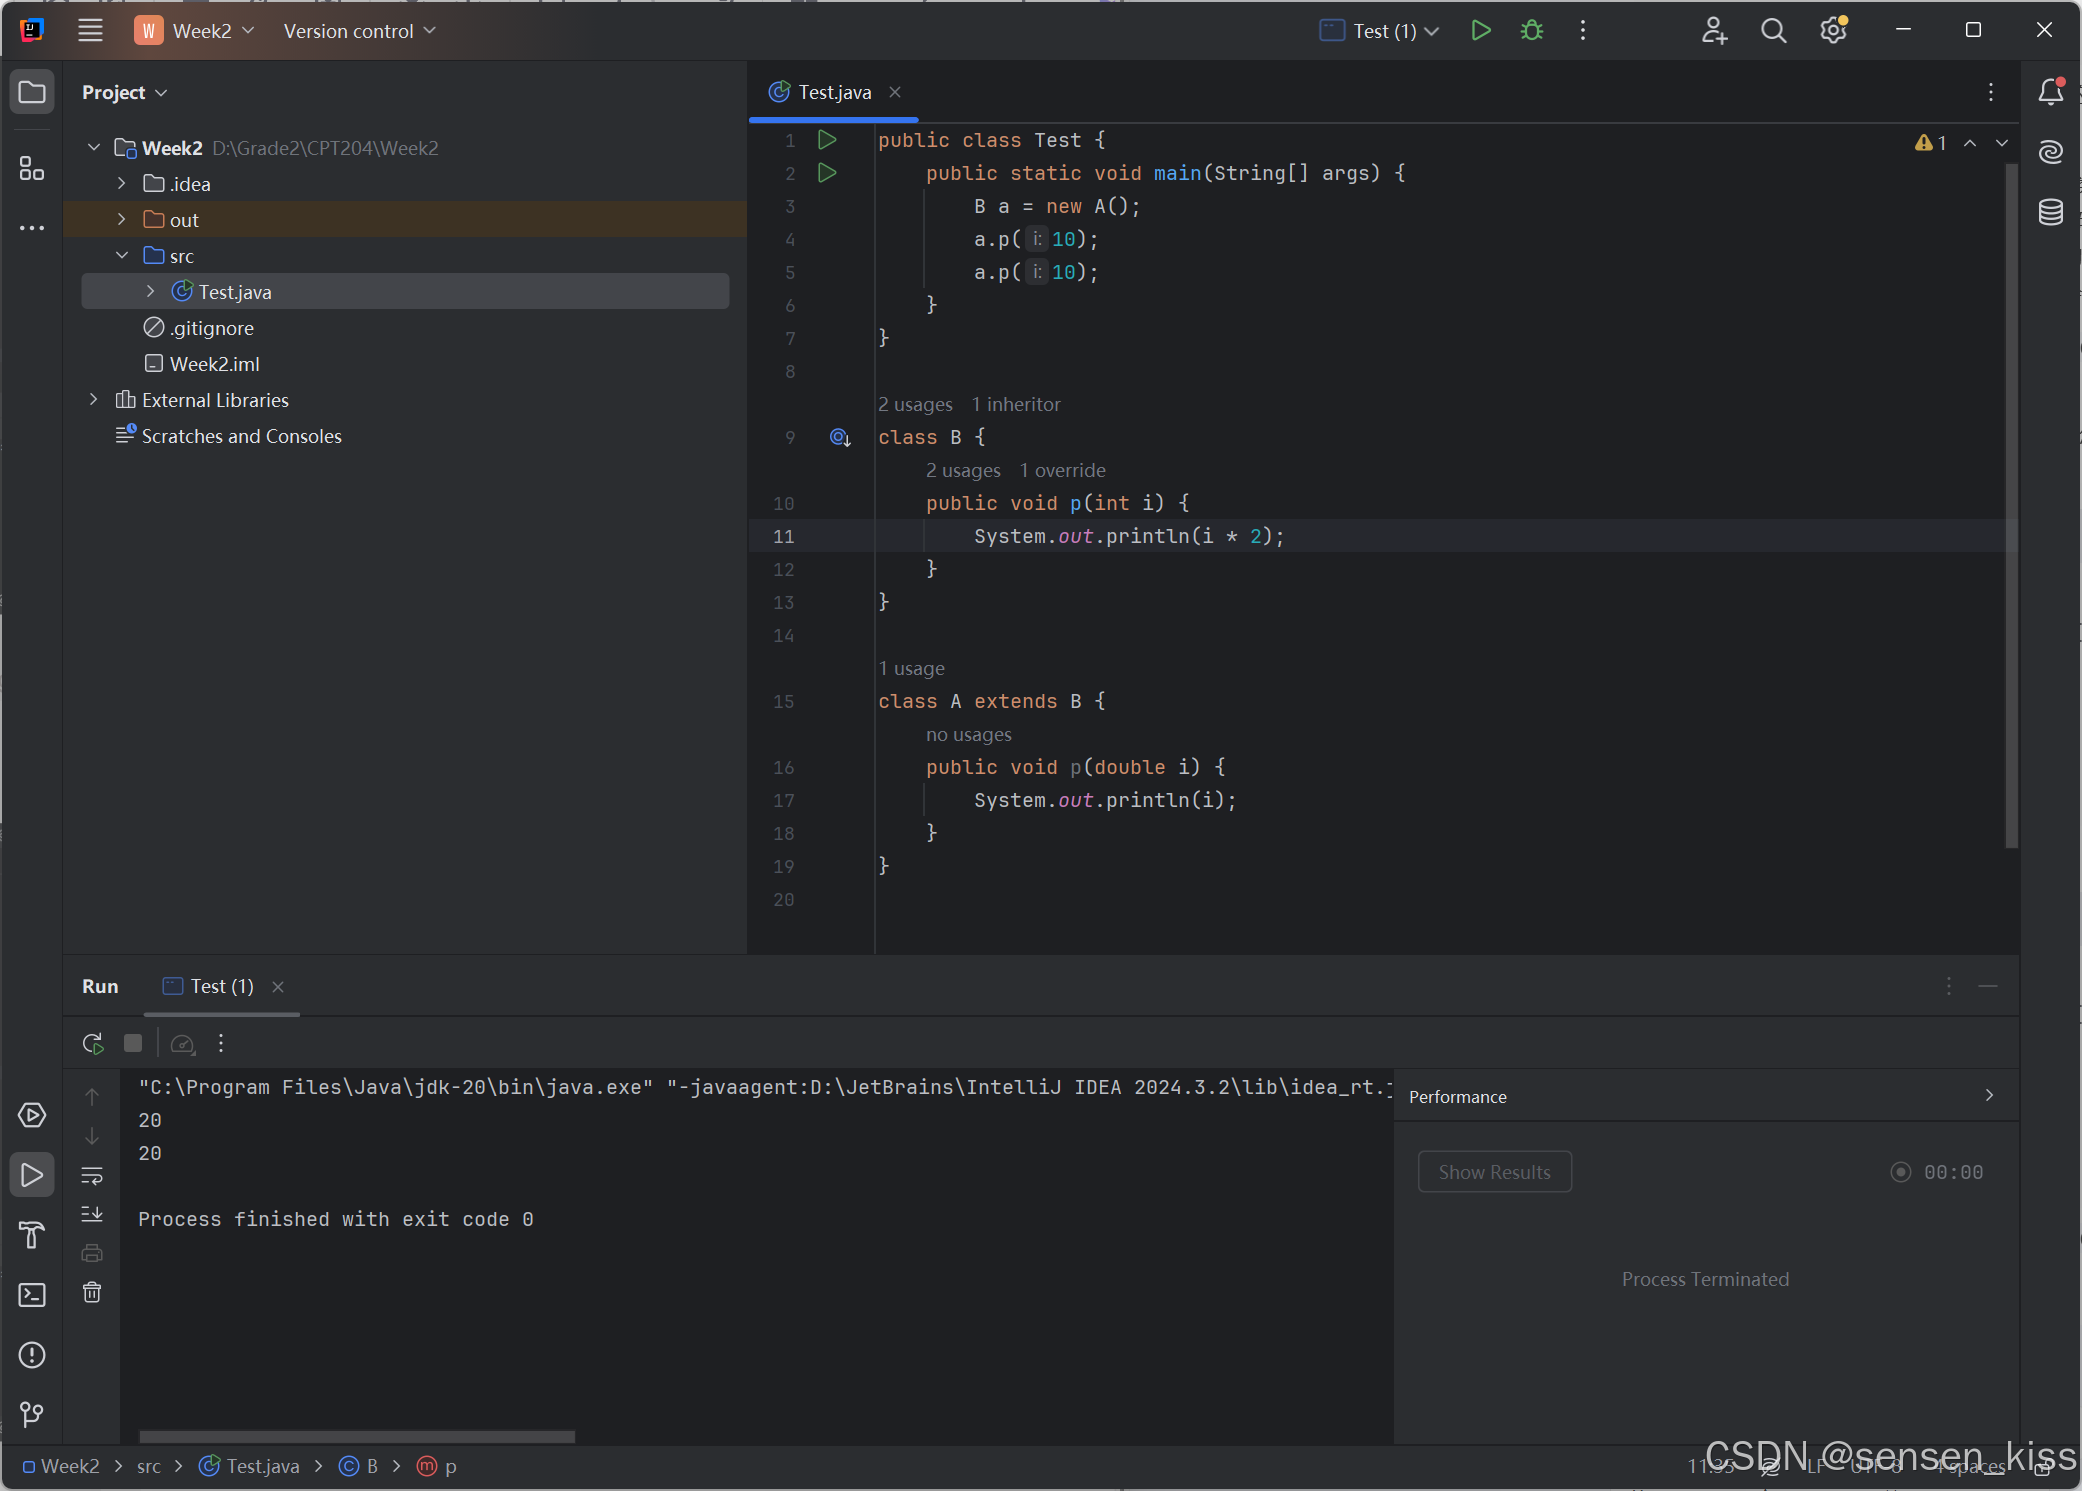Open editor tab options menu
2082x1491 pixels.
coord(1990,92)
